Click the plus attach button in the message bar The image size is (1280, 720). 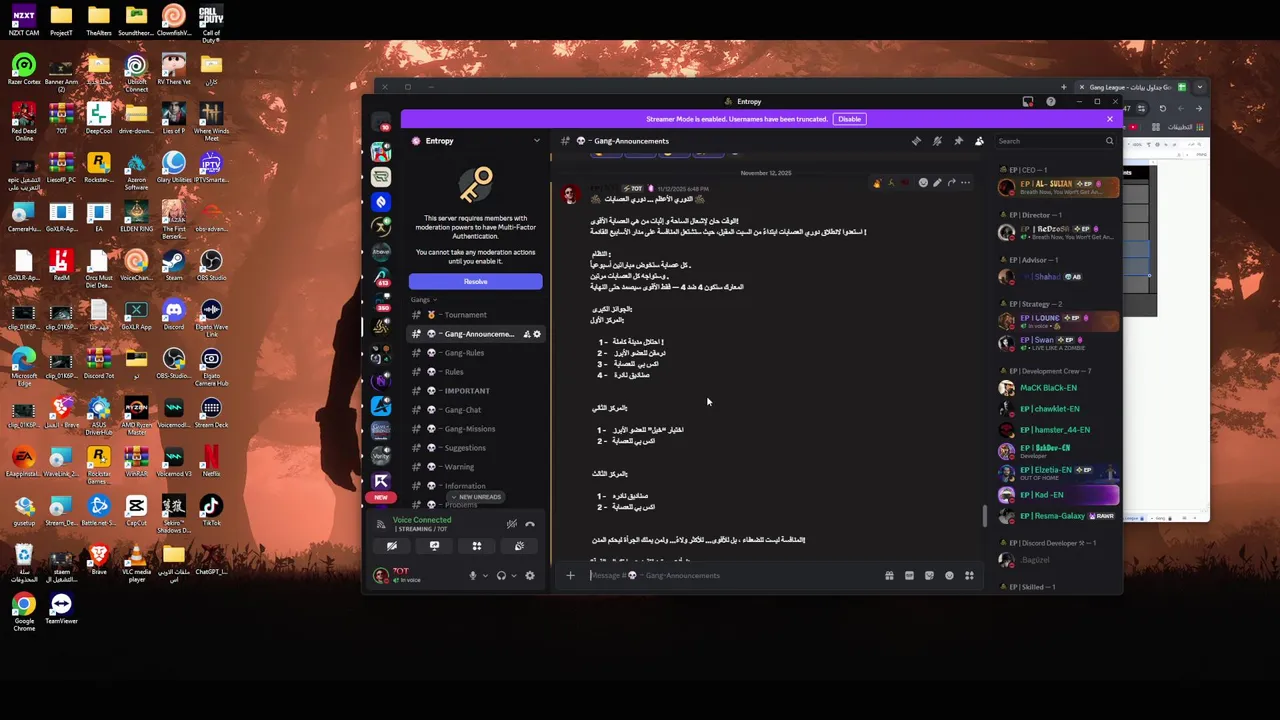570,575
